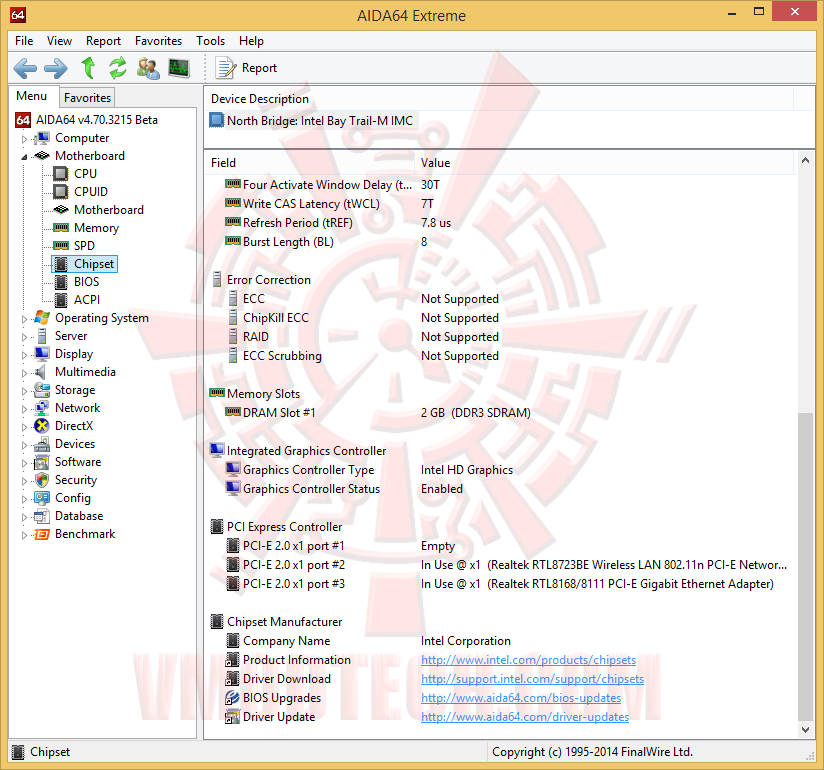Go back using the left arrow toolbar icon

pos(25,68)
